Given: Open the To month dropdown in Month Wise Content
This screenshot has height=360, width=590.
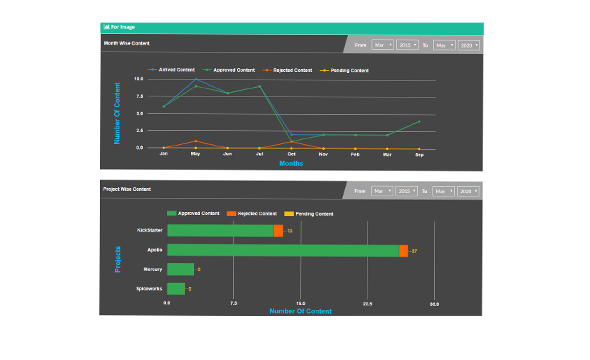Looking at the screenshot, I should click(444, 45).
